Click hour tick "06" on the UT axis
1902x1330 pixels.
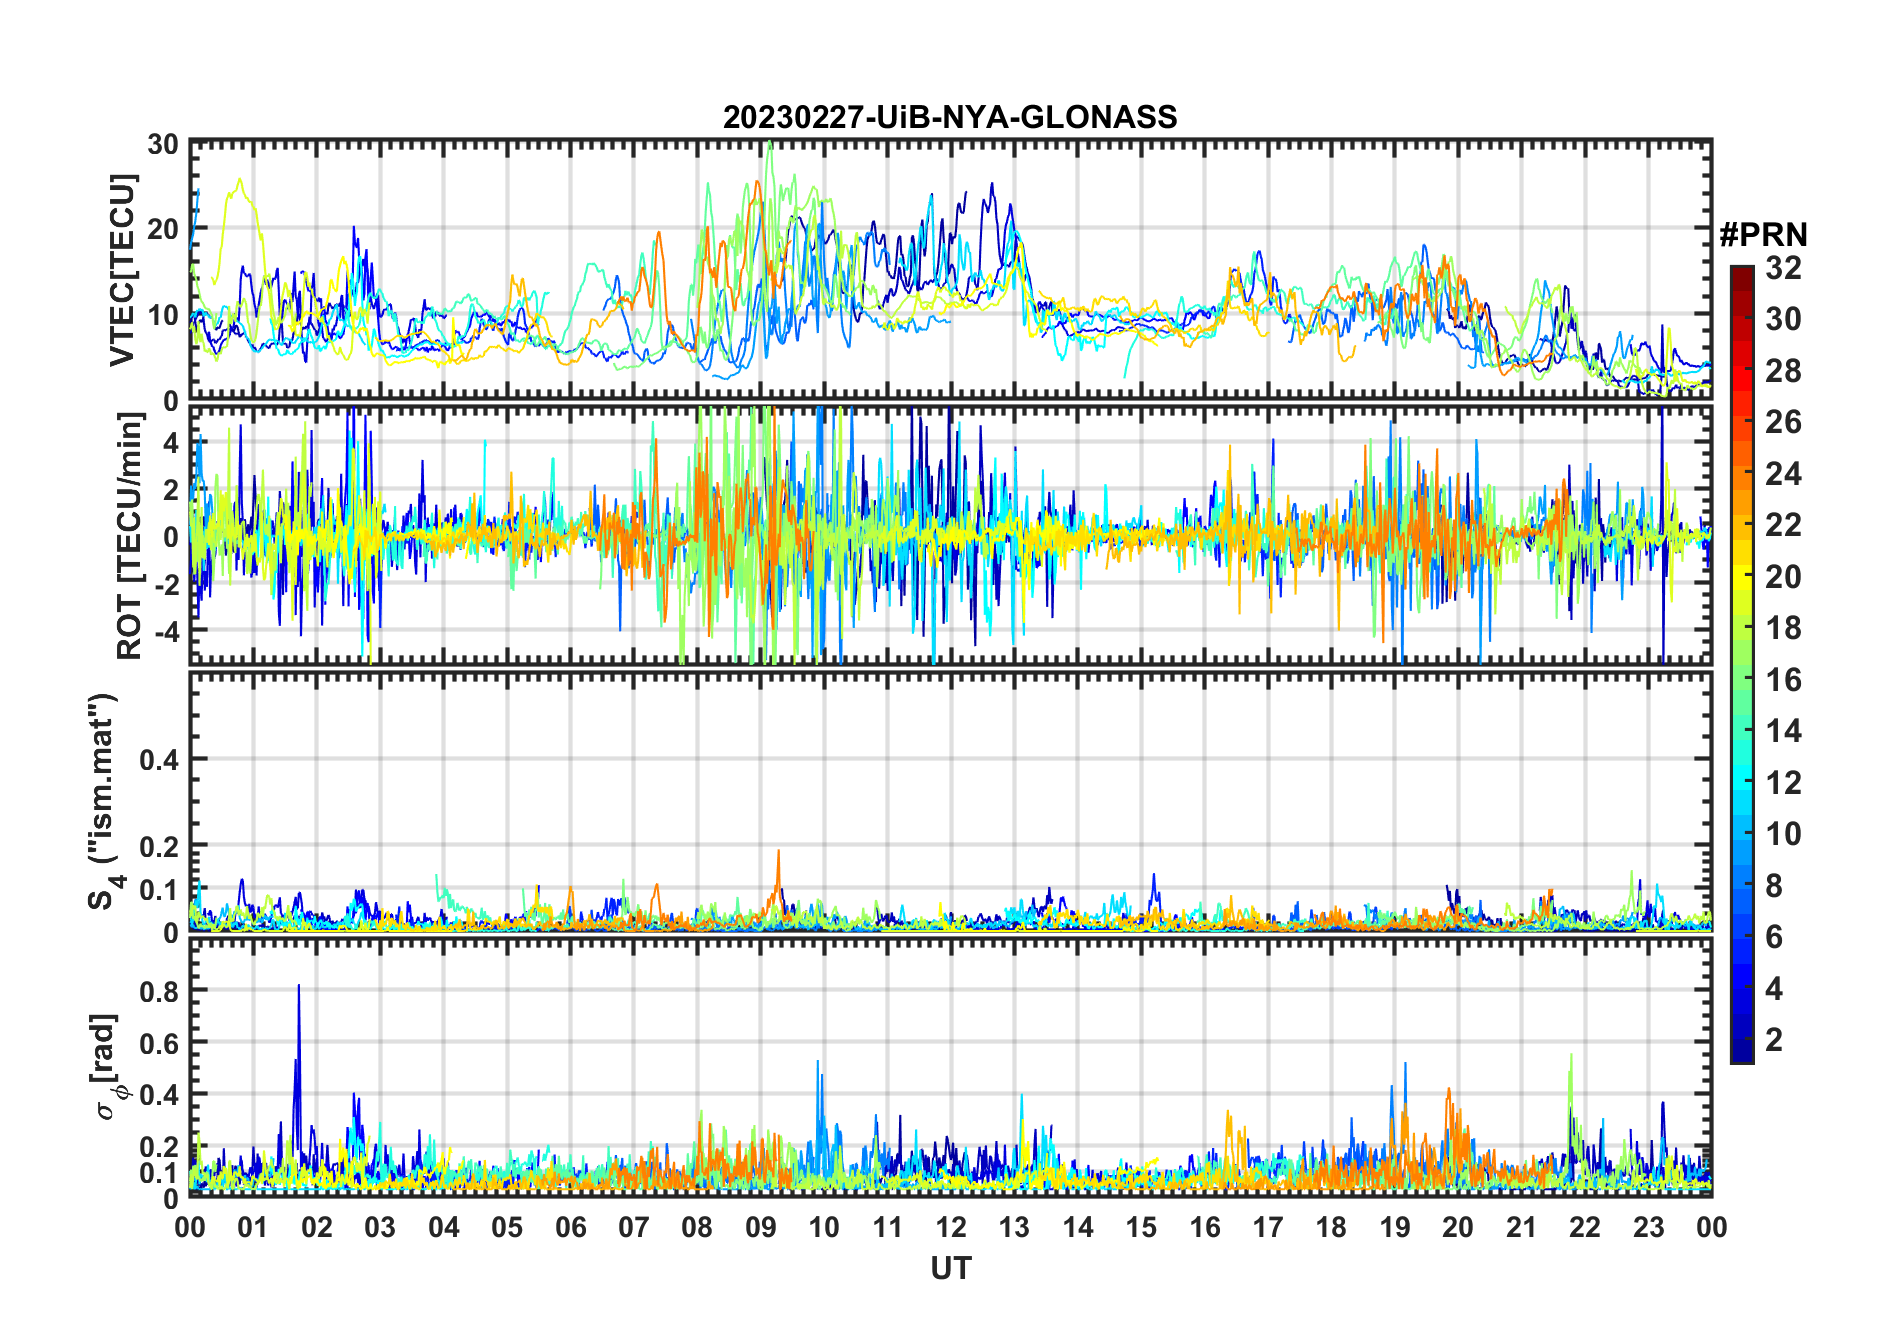(x=571, y=1227)
